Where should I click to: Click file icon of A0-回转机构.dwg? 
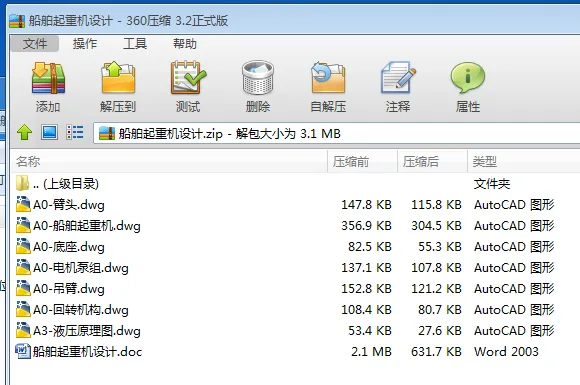tap(23, 309)
